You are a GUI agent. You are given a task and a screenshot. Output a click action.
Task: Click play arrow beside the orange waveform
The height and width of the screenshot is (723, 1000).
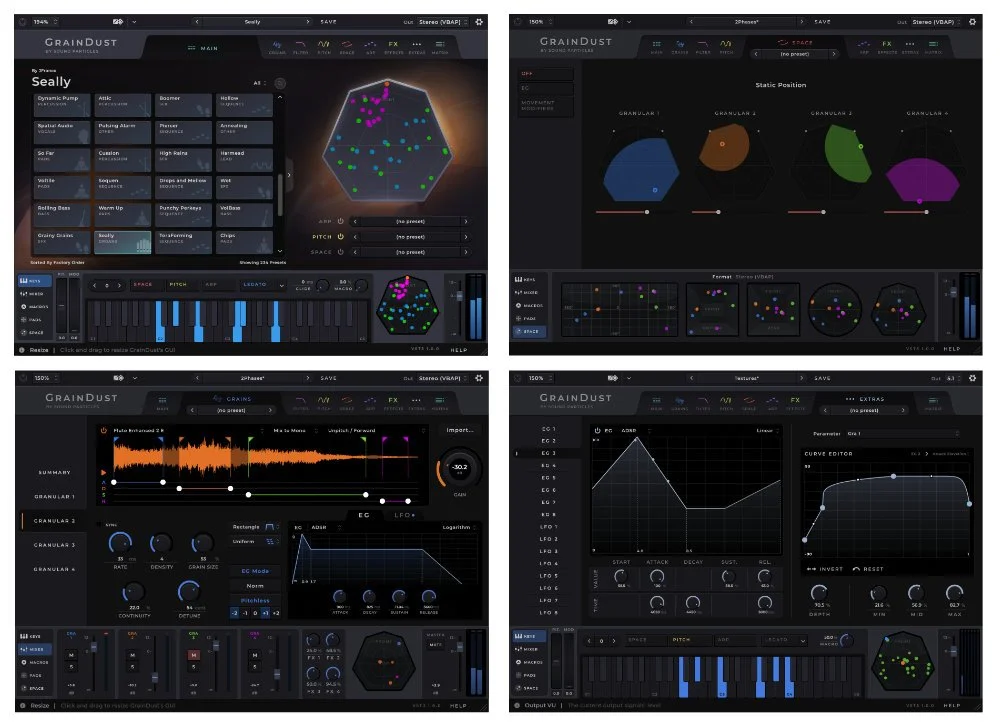point(103,472)
